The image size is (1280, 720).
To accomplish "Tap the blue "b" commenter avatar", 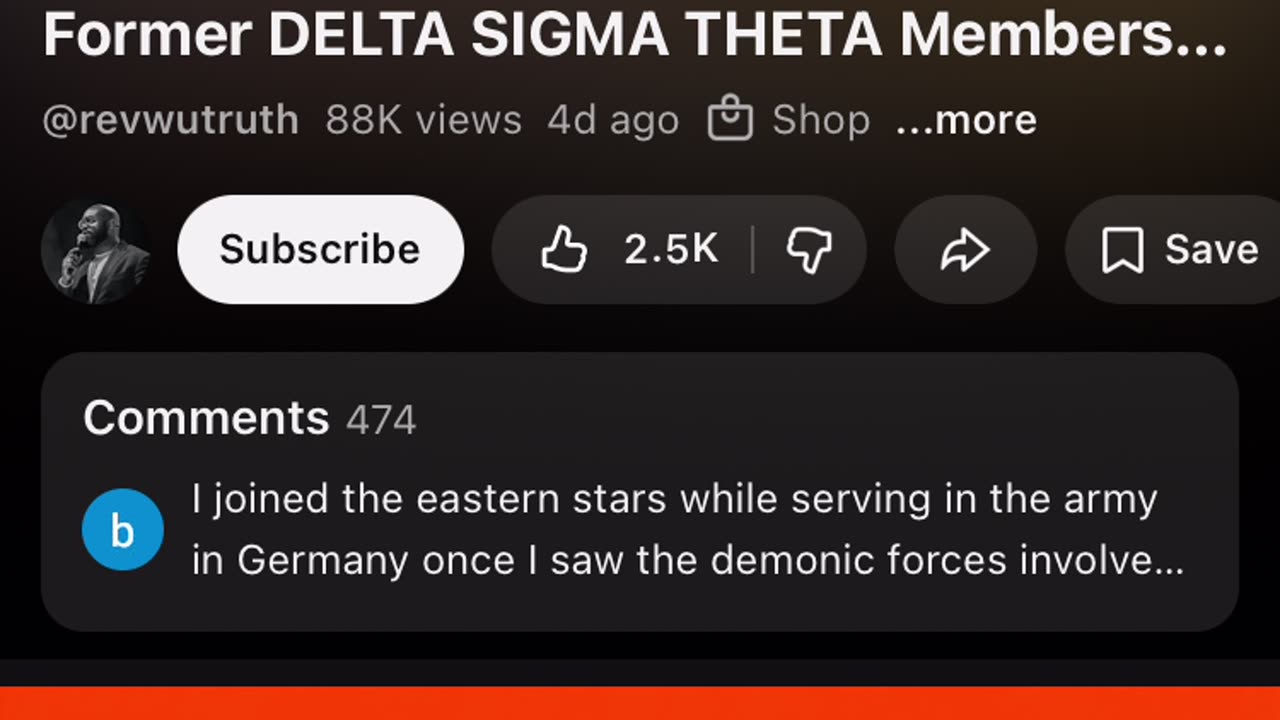I will [x=122, y=530].
